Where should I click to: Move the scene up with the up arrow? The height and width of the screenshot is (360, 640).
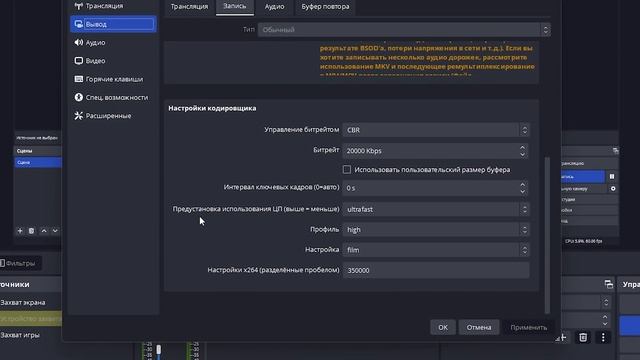[44, 231]
